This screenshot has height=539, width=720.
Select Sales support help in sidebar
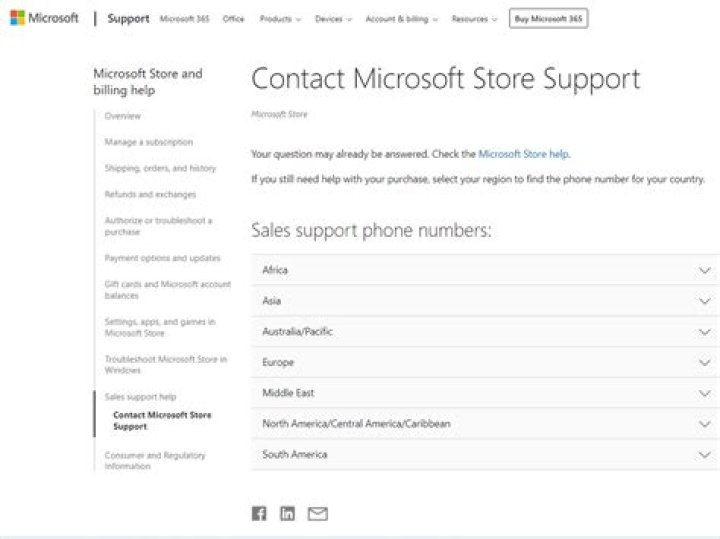click(x=140, y=397)
